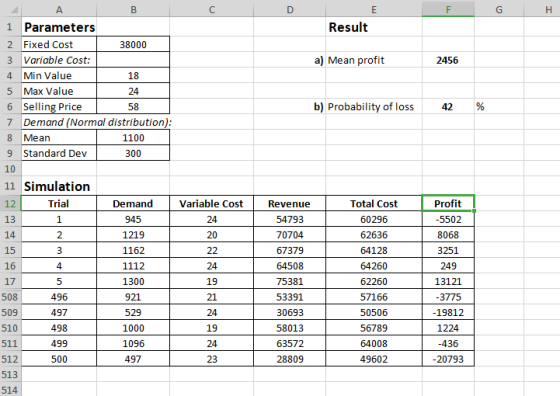Select the Max Value label cell
Viewport: 560px width, 396px height.
click(59, 91)
